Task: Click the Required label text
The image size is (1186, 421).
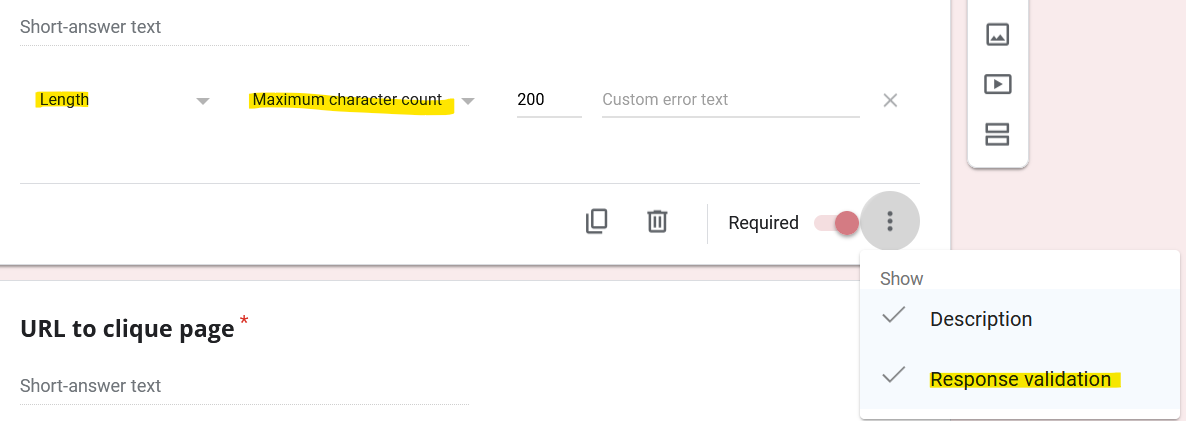Action: click(x=763, y=223)
